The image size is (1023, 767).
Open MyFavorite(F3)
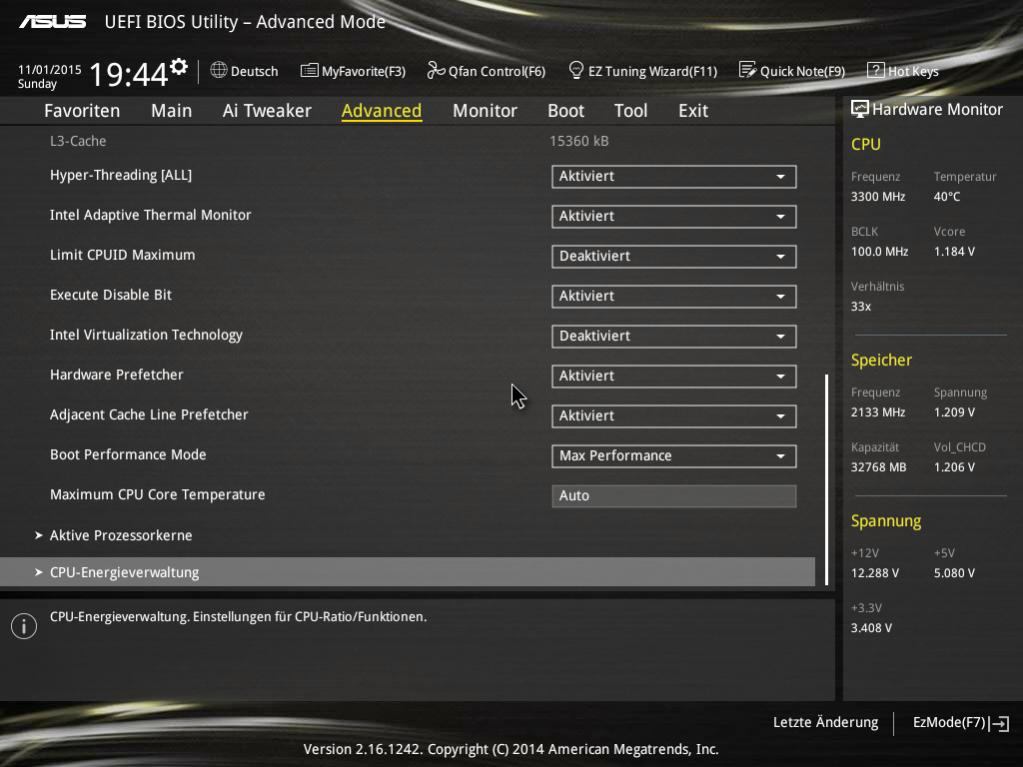click(353, 71)
